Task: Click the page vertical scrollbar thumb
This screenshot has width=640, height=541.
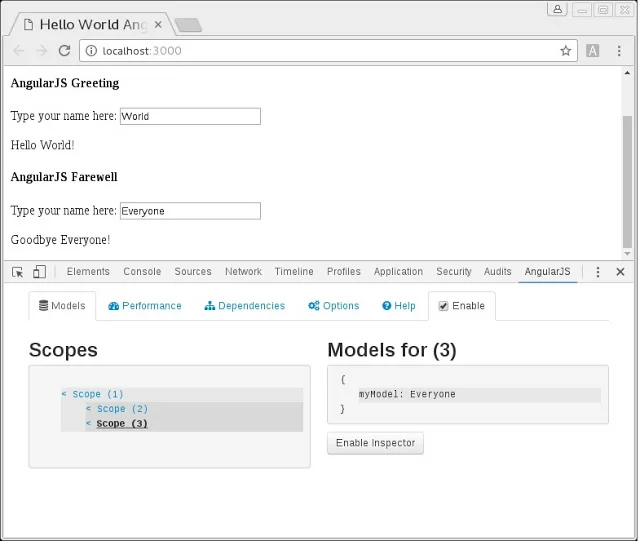Action: (627, 182)
